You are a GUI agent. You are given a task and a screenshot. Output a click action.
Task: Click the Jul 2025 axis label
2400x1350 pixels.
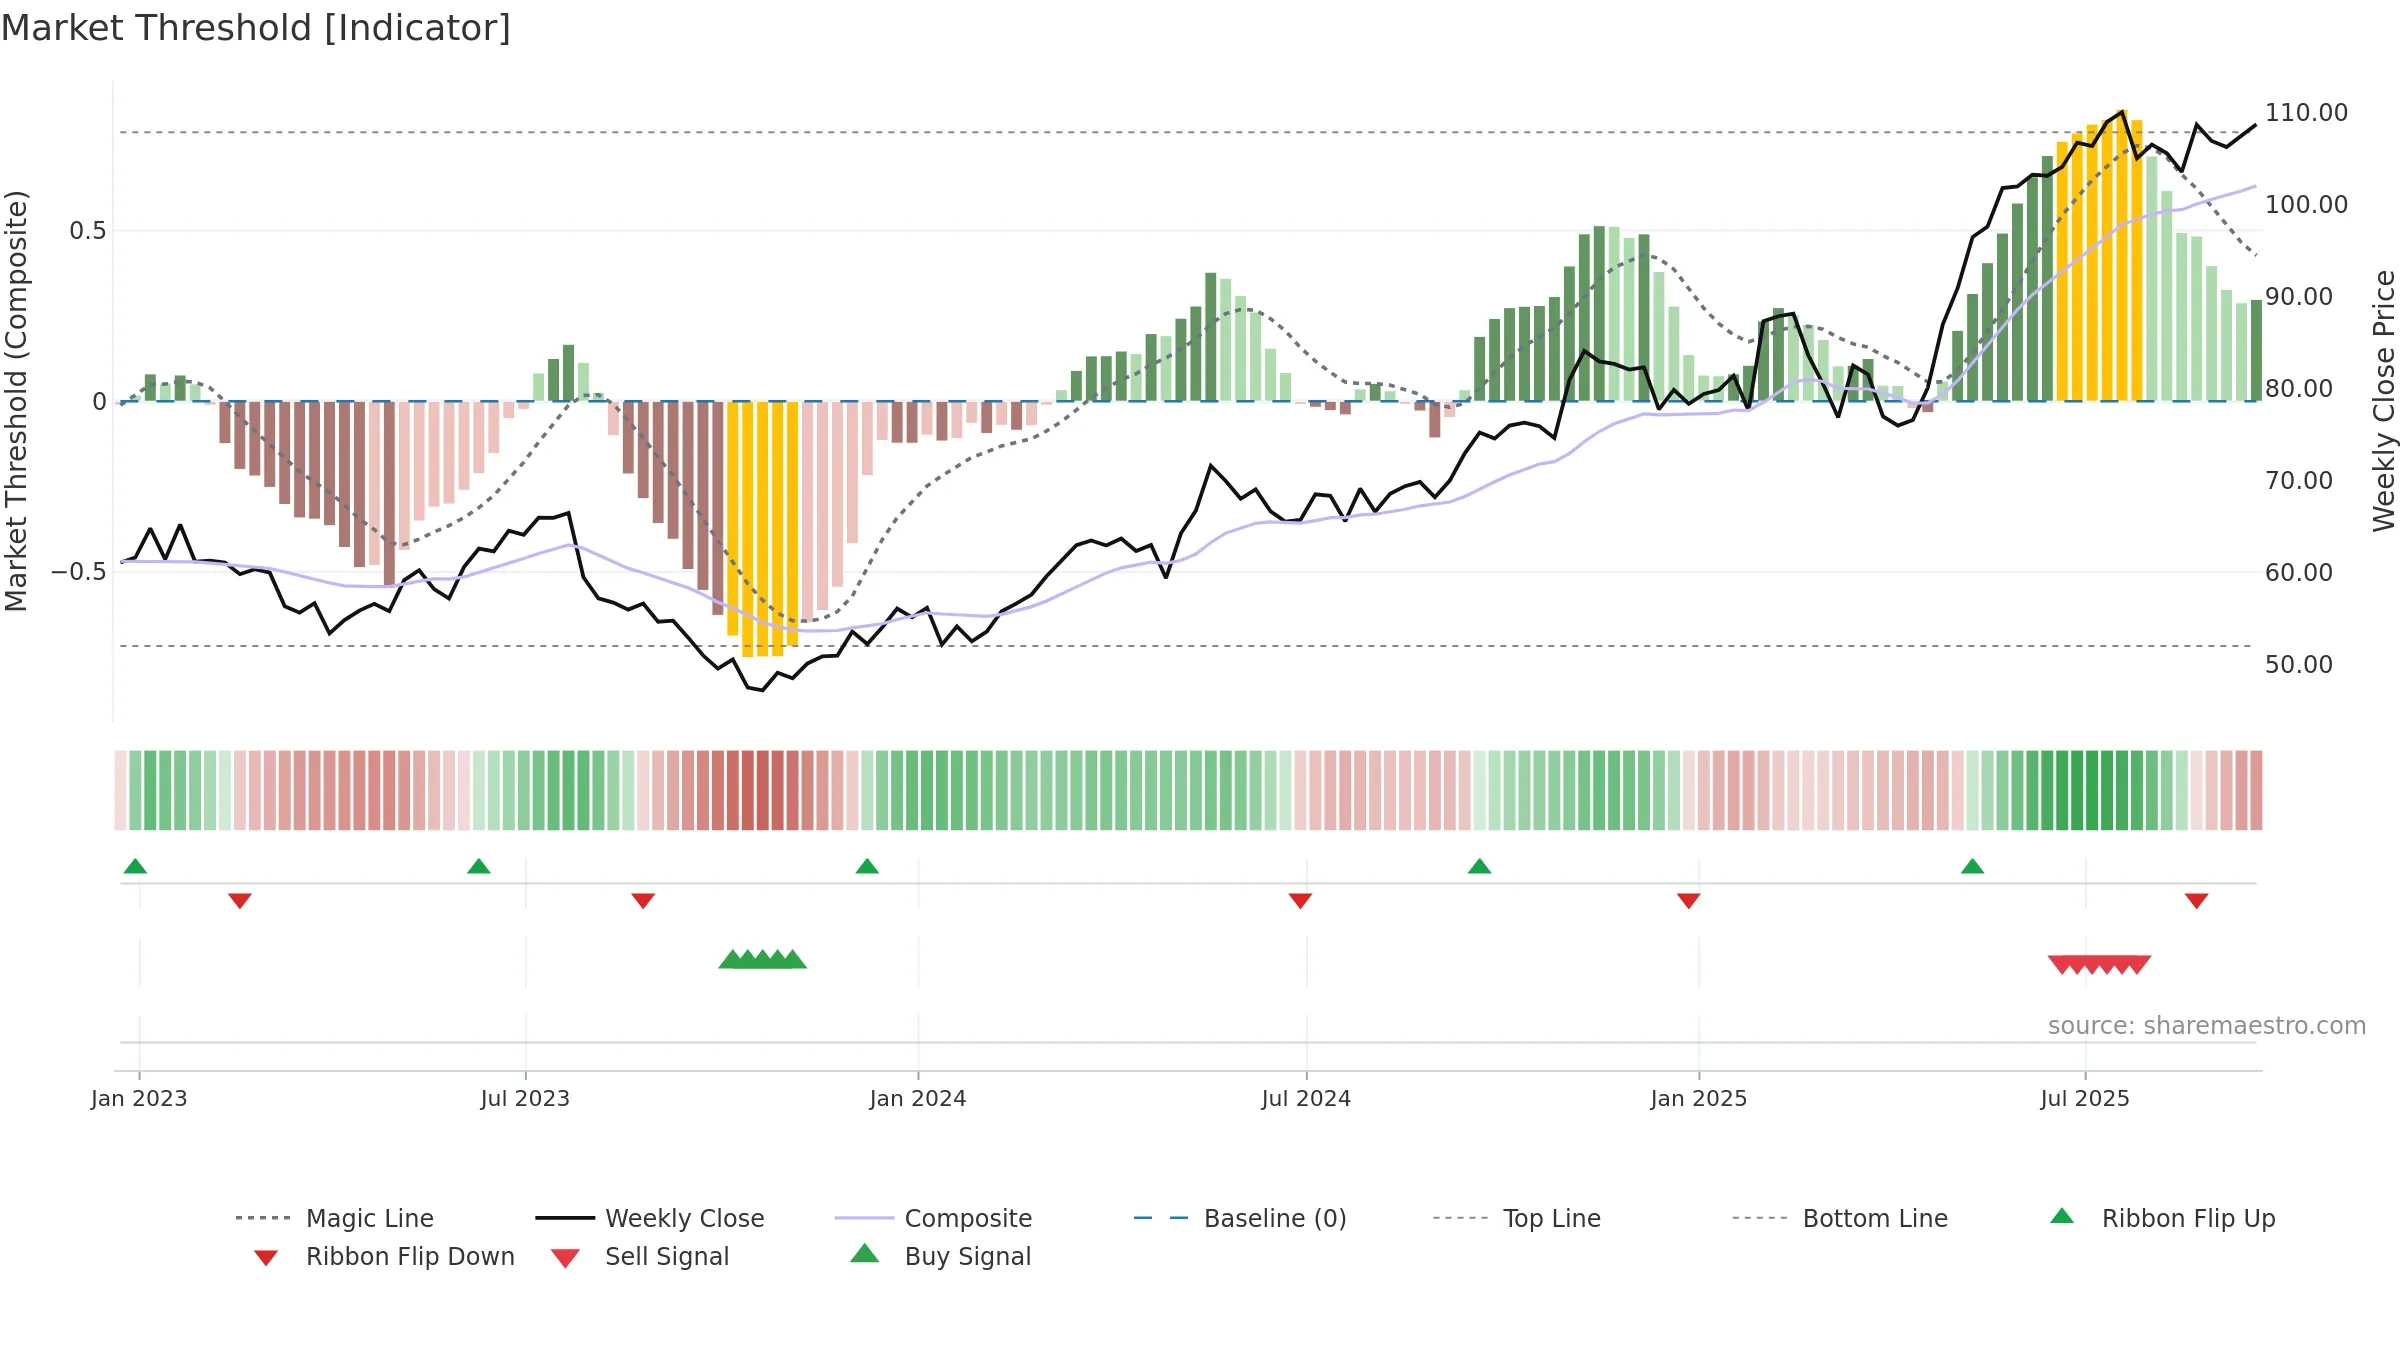(x=2085, y=1098)
